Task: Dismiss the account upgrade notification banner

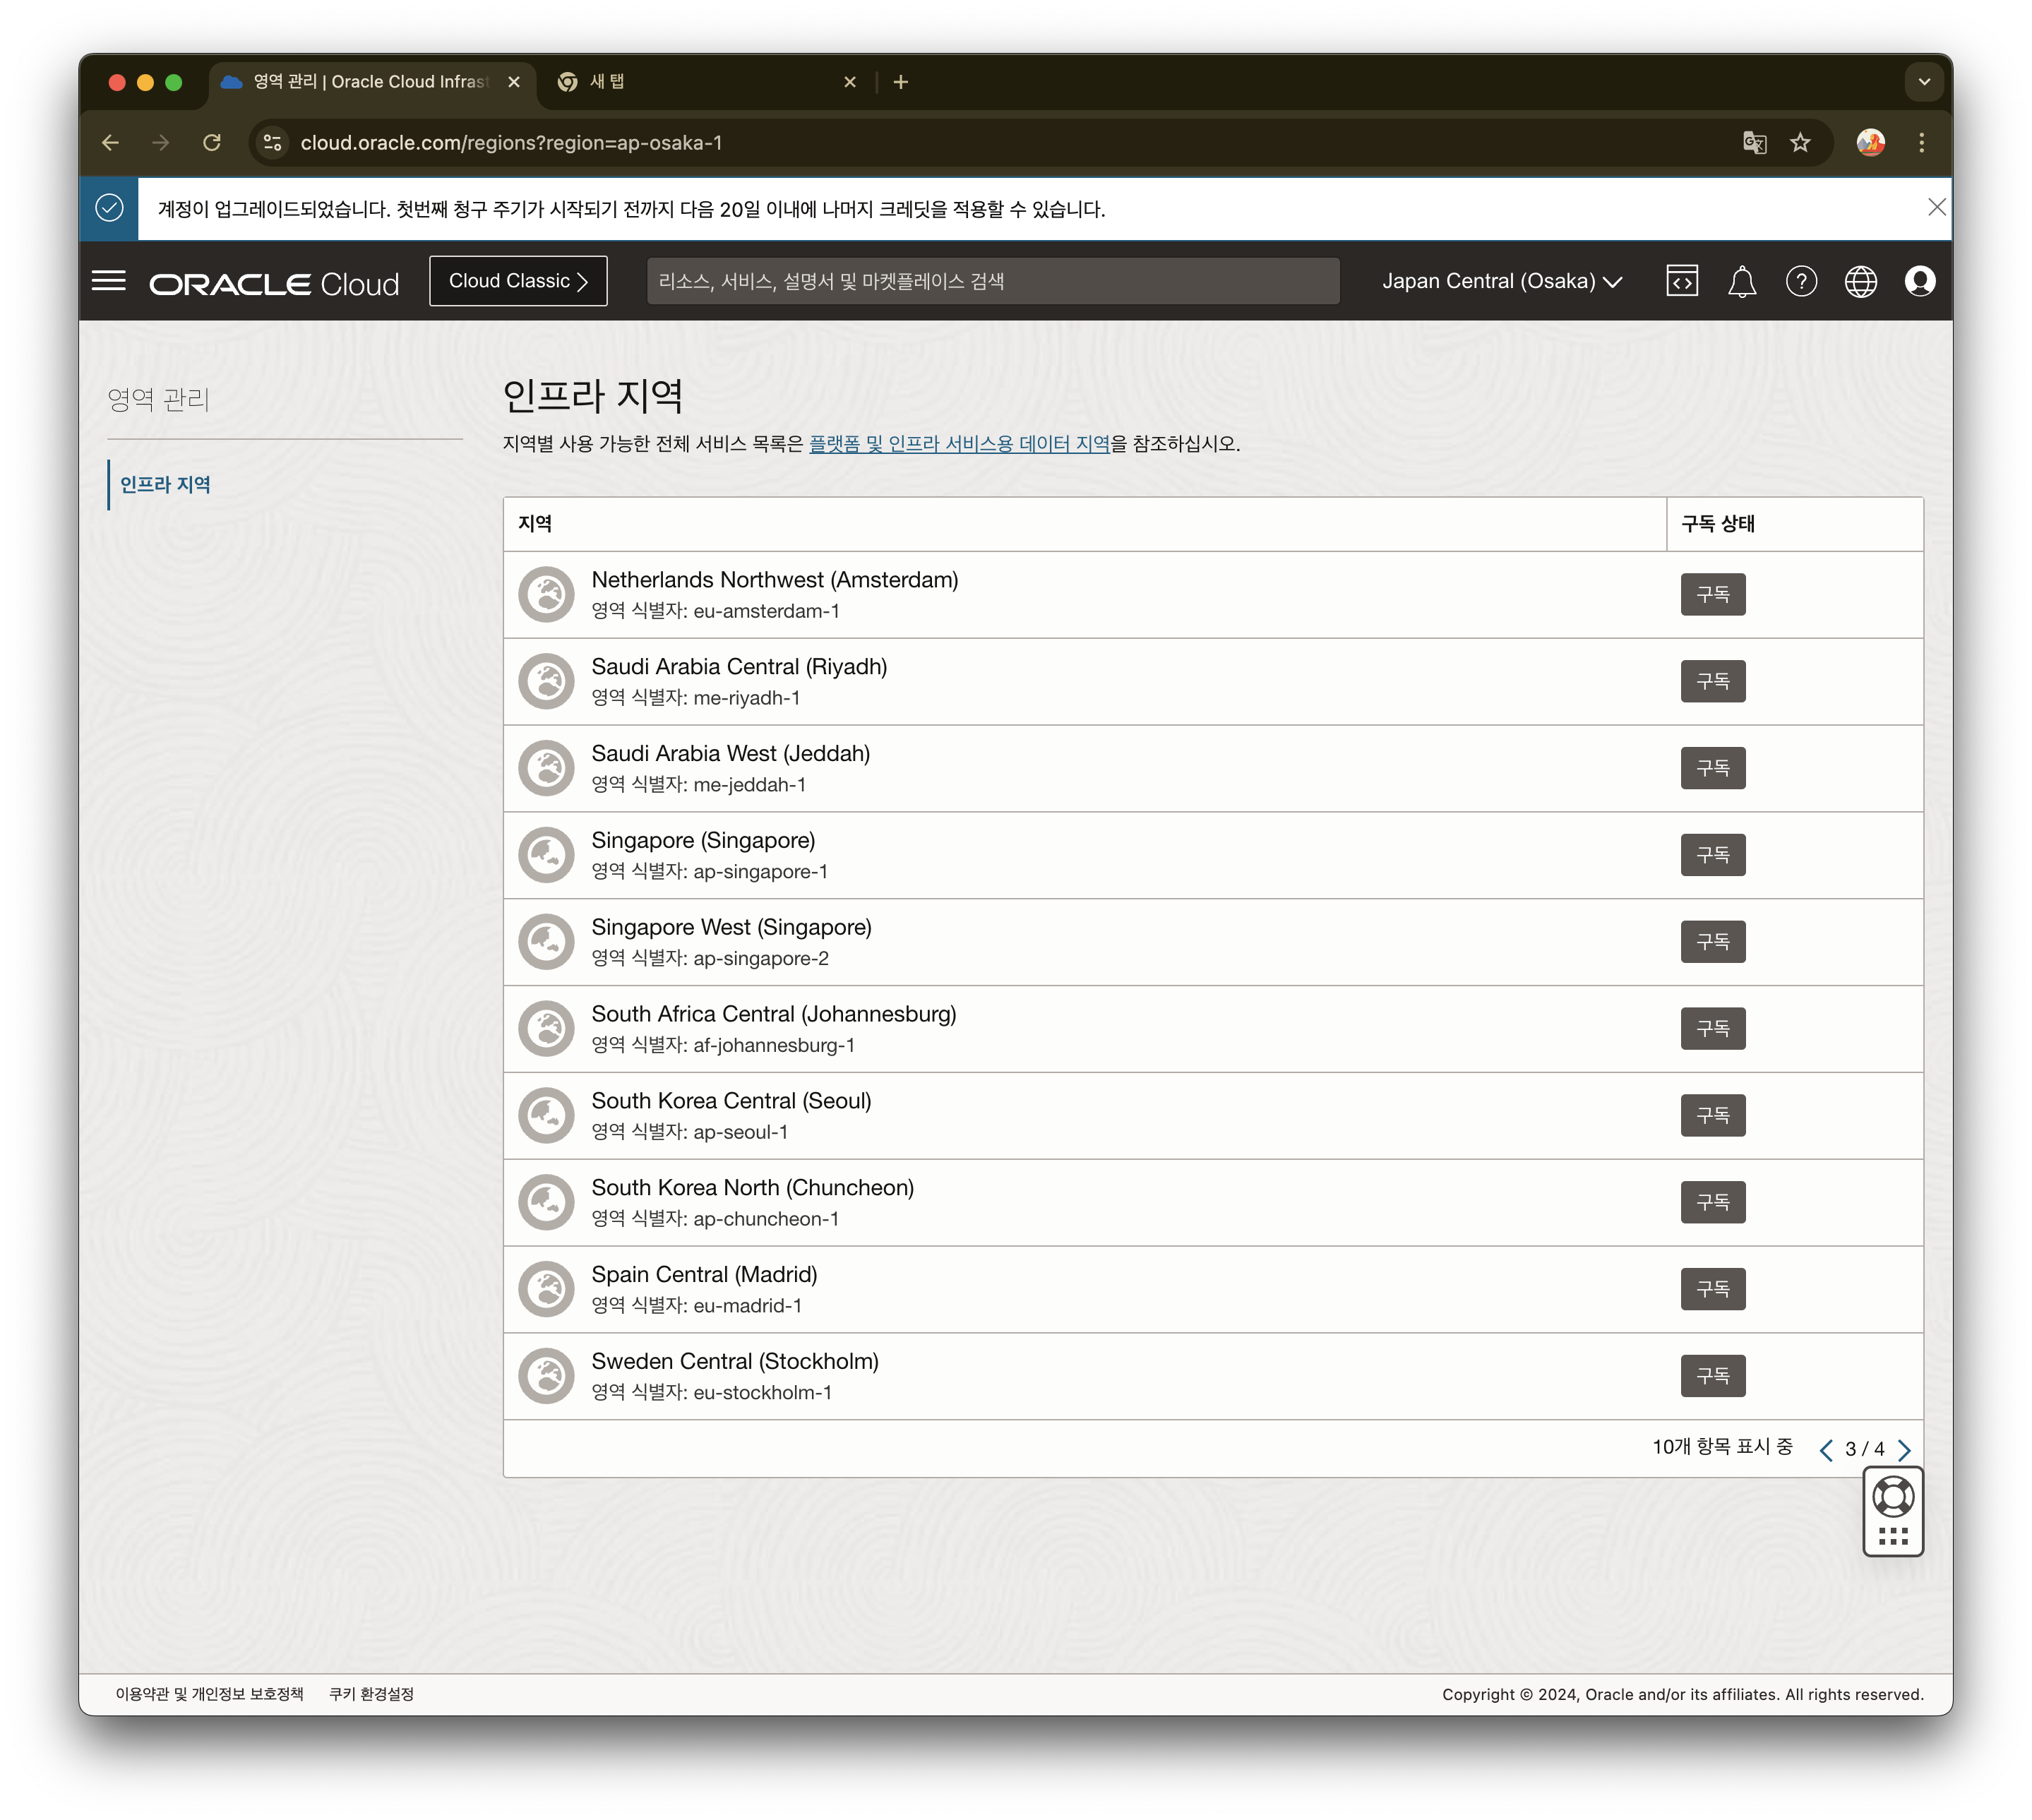Action: click(x=1936, y=207)
